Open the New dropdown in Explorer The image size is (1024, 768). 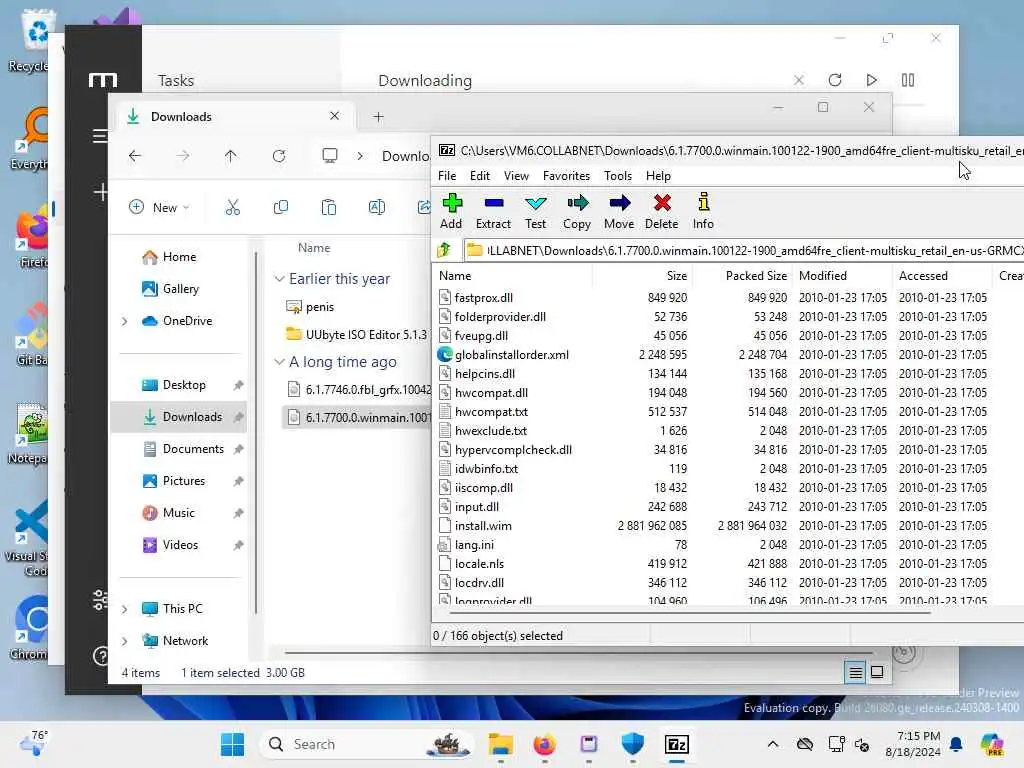tap(159, 208)
